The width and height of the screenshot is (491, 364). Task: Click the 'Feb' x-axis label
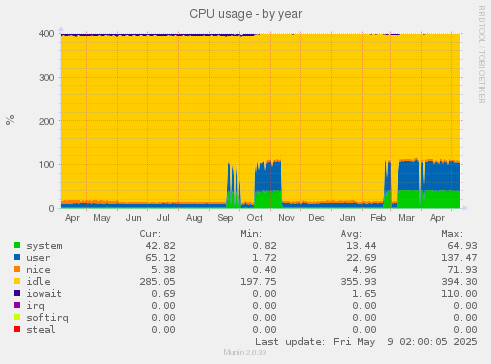point(378,218)
